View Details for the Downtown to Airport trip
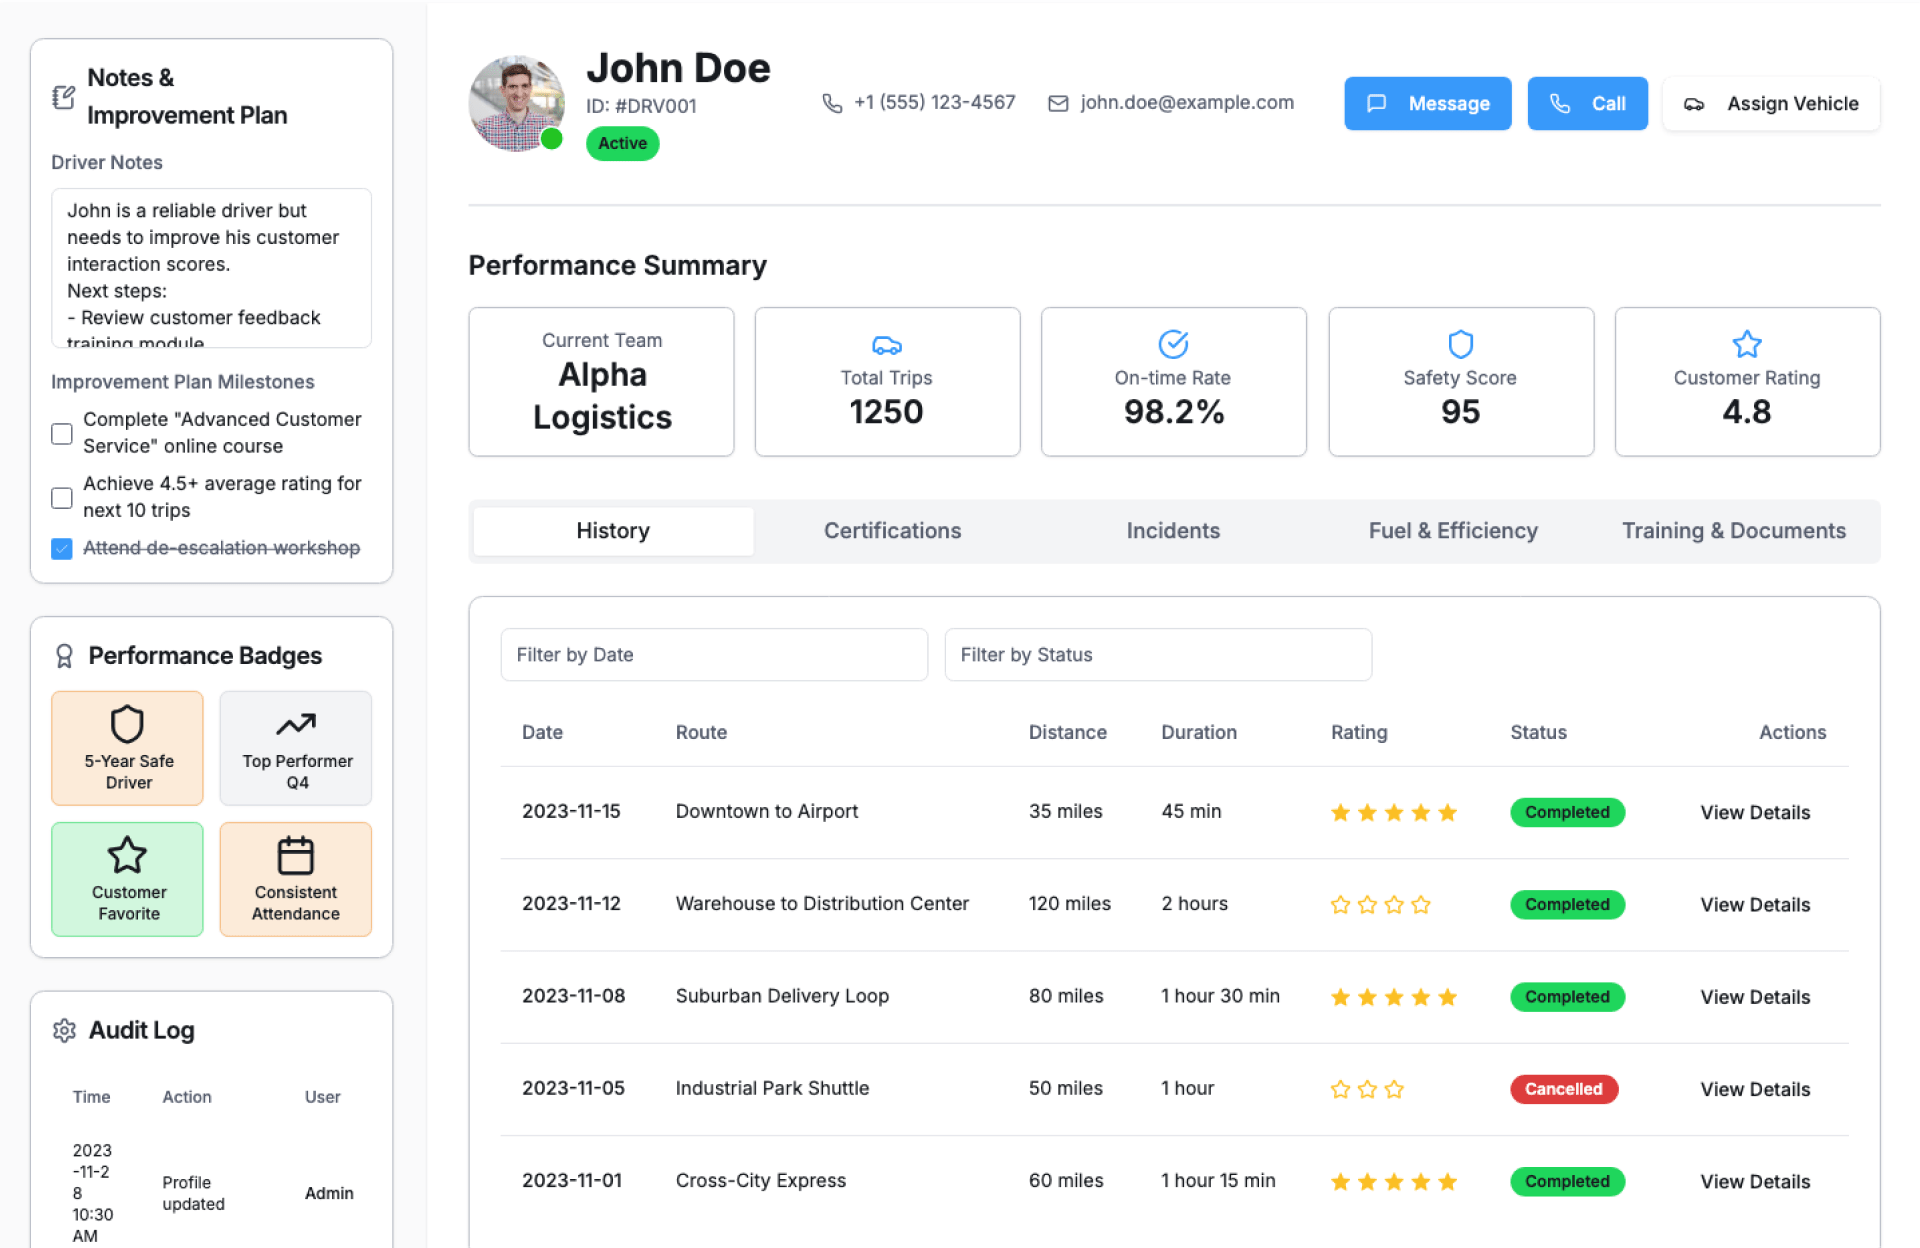 click(1755, 813)
